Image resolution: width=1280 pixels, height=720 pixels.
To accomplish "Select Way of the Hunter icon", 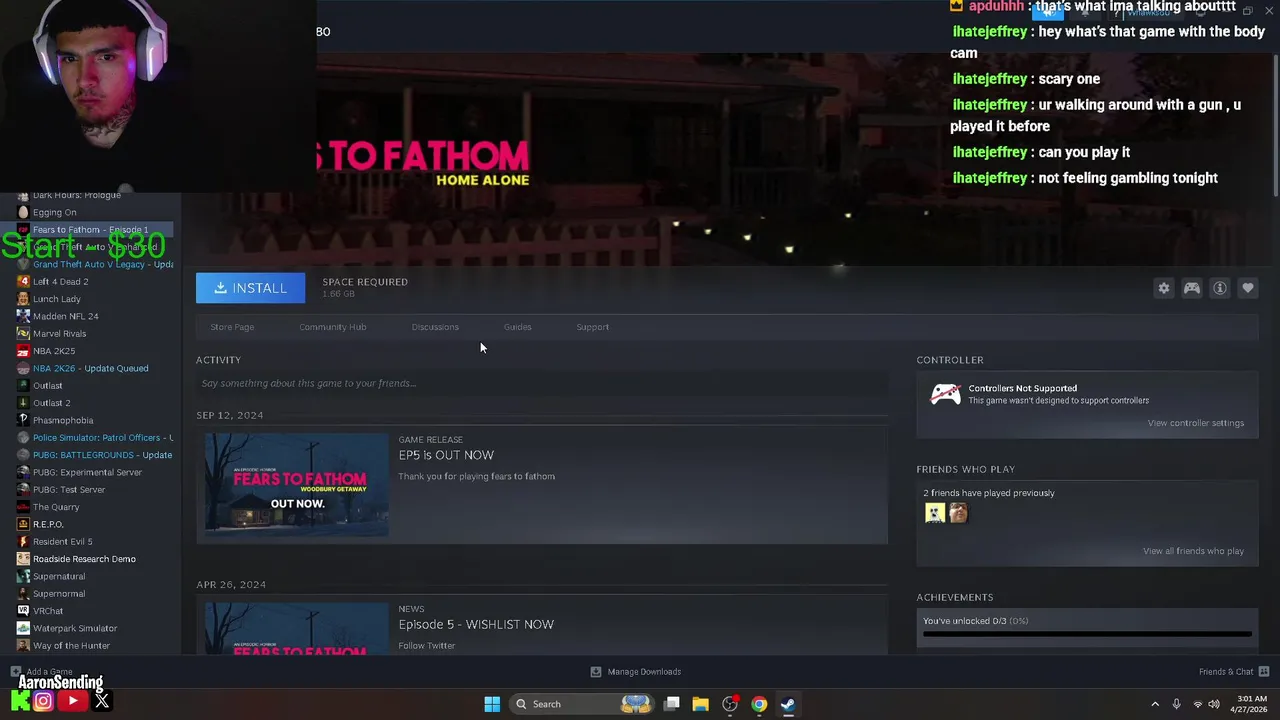I will 23,646.
